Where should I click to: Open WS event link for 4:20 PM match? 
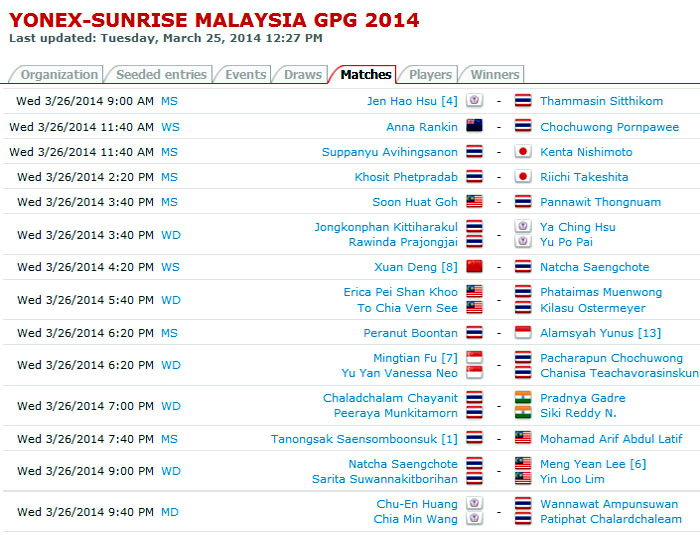(x=170, y=267)
